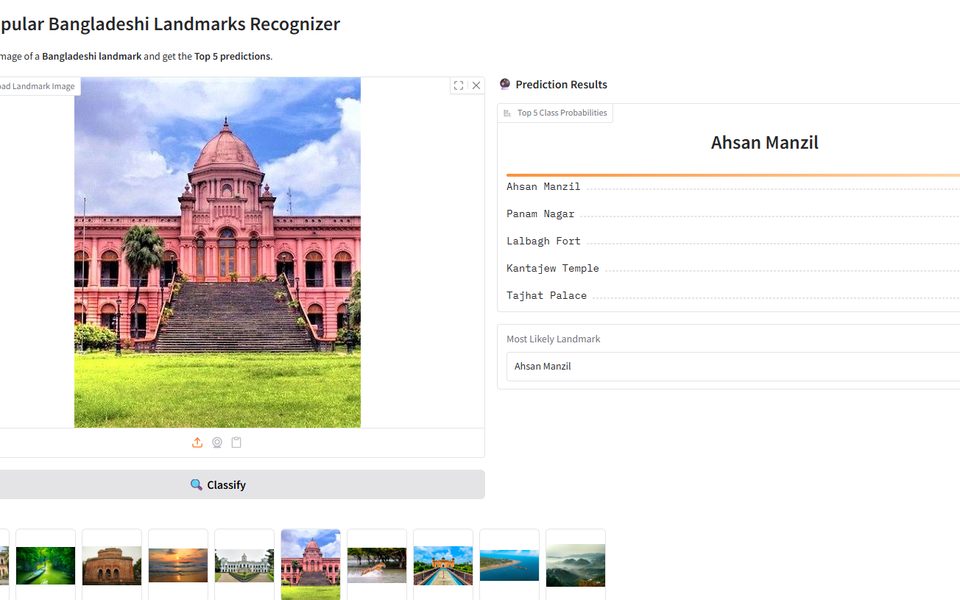The image size is (960, 600).
Task: Remove the uploaded landmark image
Action: pyautogui.click(x=476, y=86)
